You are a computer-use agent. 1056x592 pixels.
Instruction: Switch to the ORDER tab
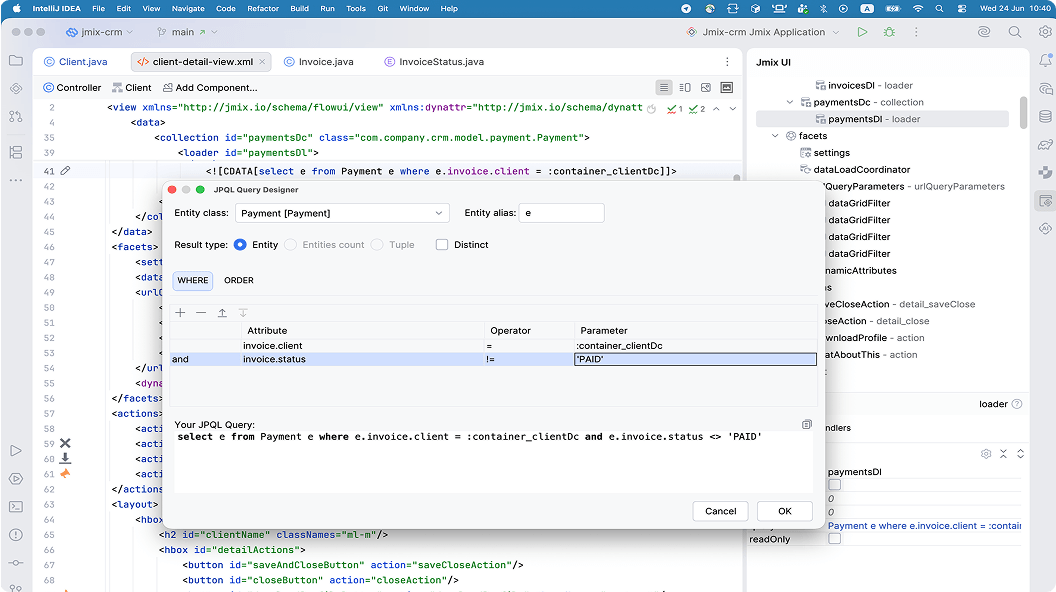click(x=238, y=280)
